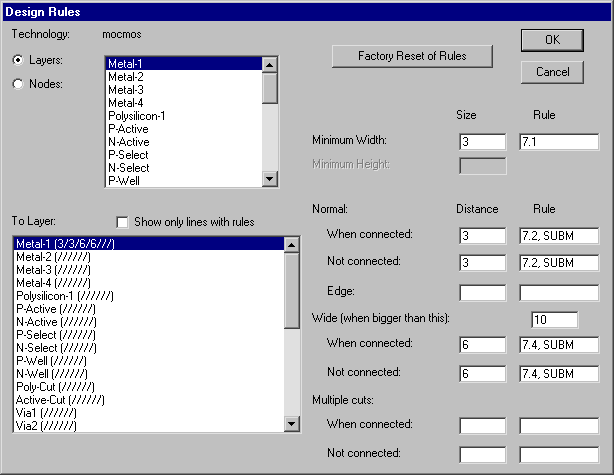Click the Minimum Width size field
Image resolution: width=614 pixels, height=475 pixels.
tap(482, 142)
